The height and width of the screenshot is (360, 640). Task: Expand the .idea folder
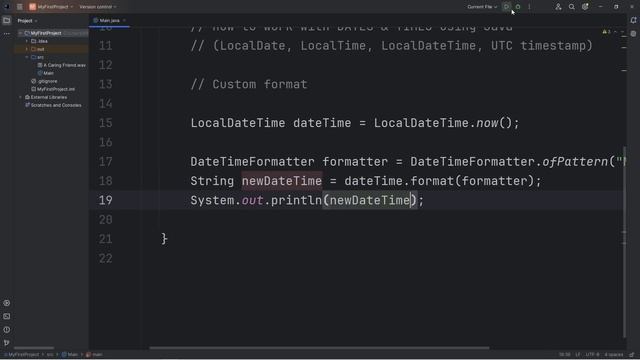(27, 41)
